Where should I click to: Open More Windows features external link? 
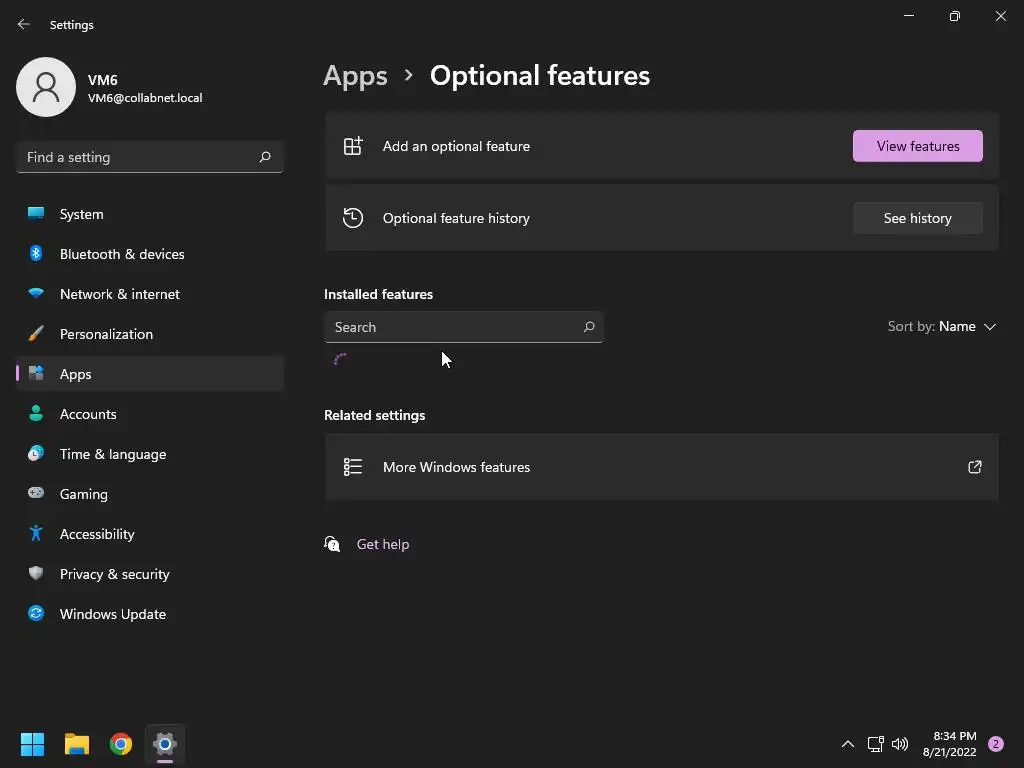tap(974, 467)
